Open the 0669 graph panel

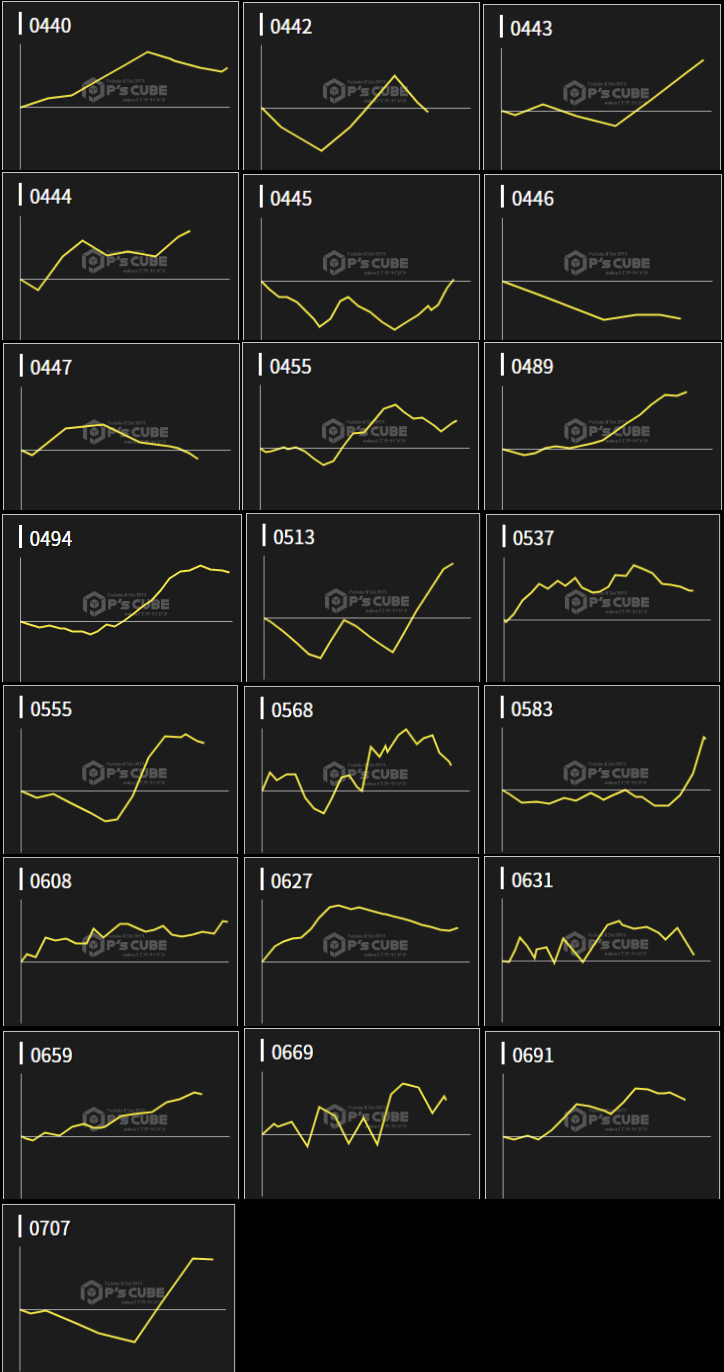point(361,1113)
